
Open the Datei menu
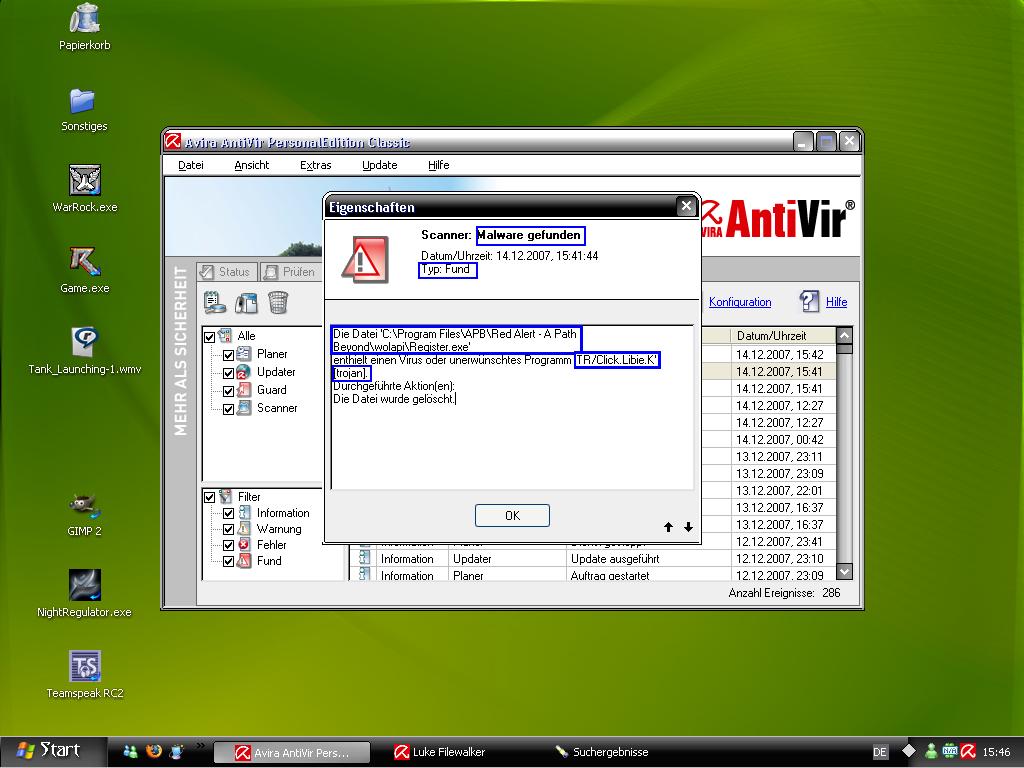click(191, 165)
